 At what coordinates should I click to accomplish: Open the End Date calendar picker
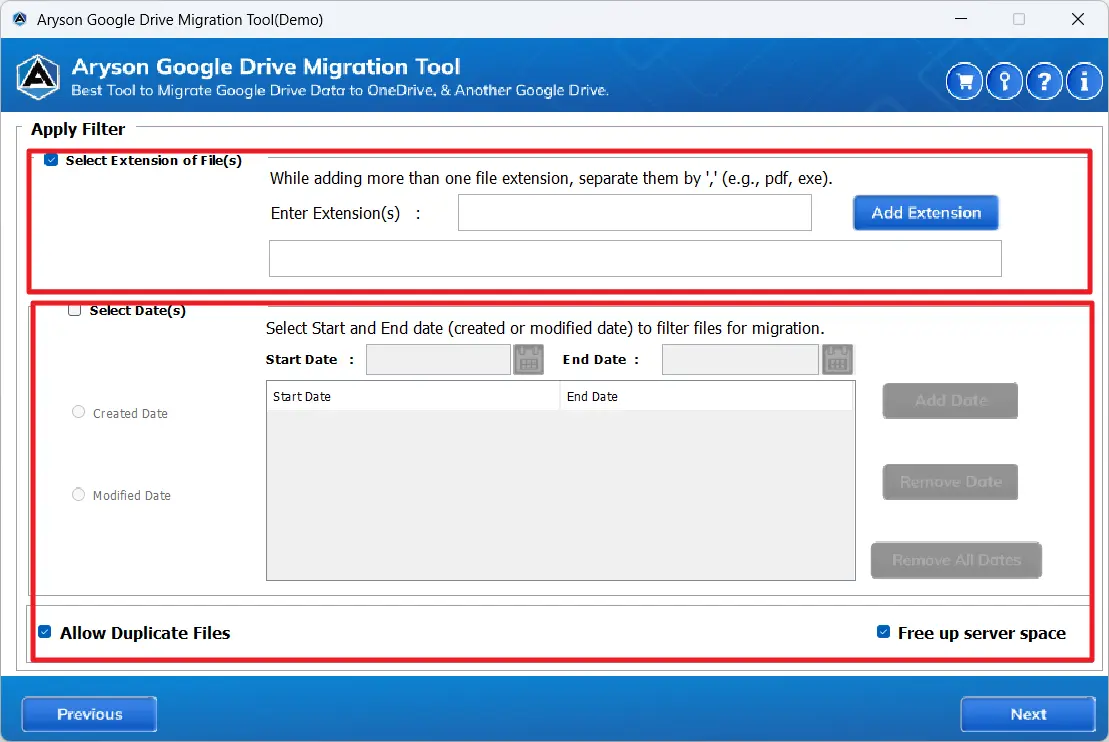837,359
